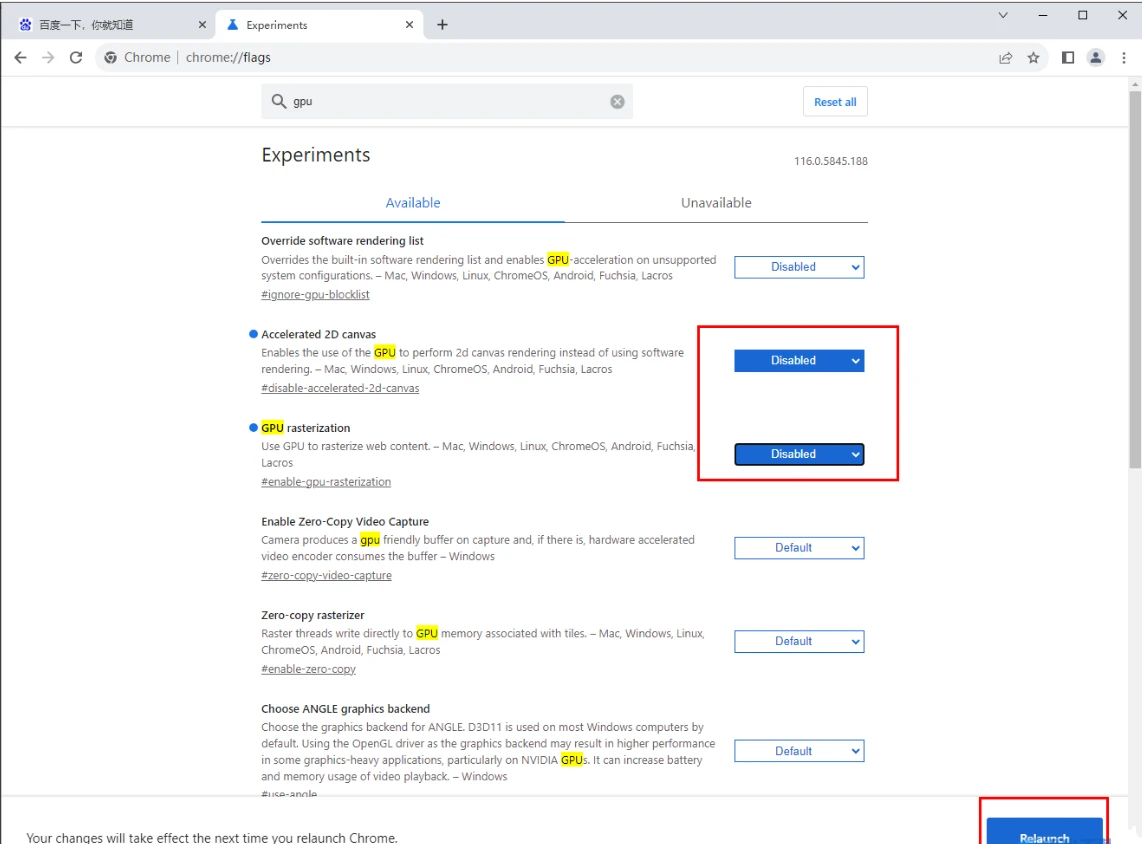The width and height of the screenshot is (1142, 844).
Task: Click the Experiments flask favicon
Action: click(232, 25)
